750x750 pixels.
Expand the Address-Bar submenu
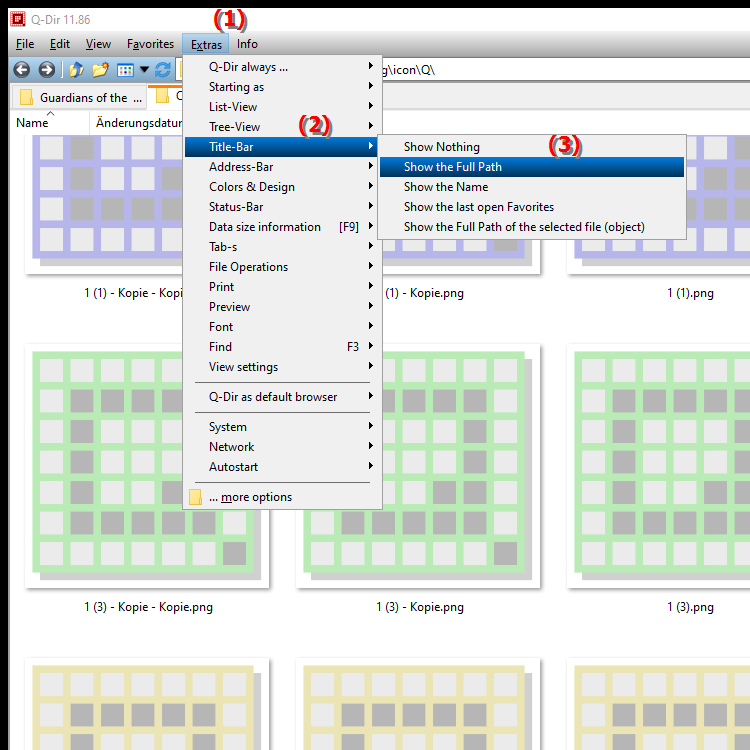282,167
